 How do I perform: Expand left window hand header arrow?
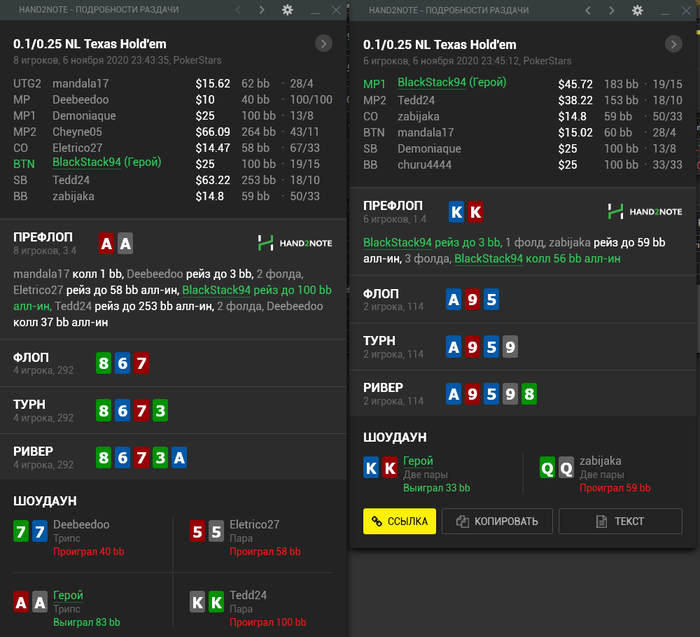coord(324,43)
